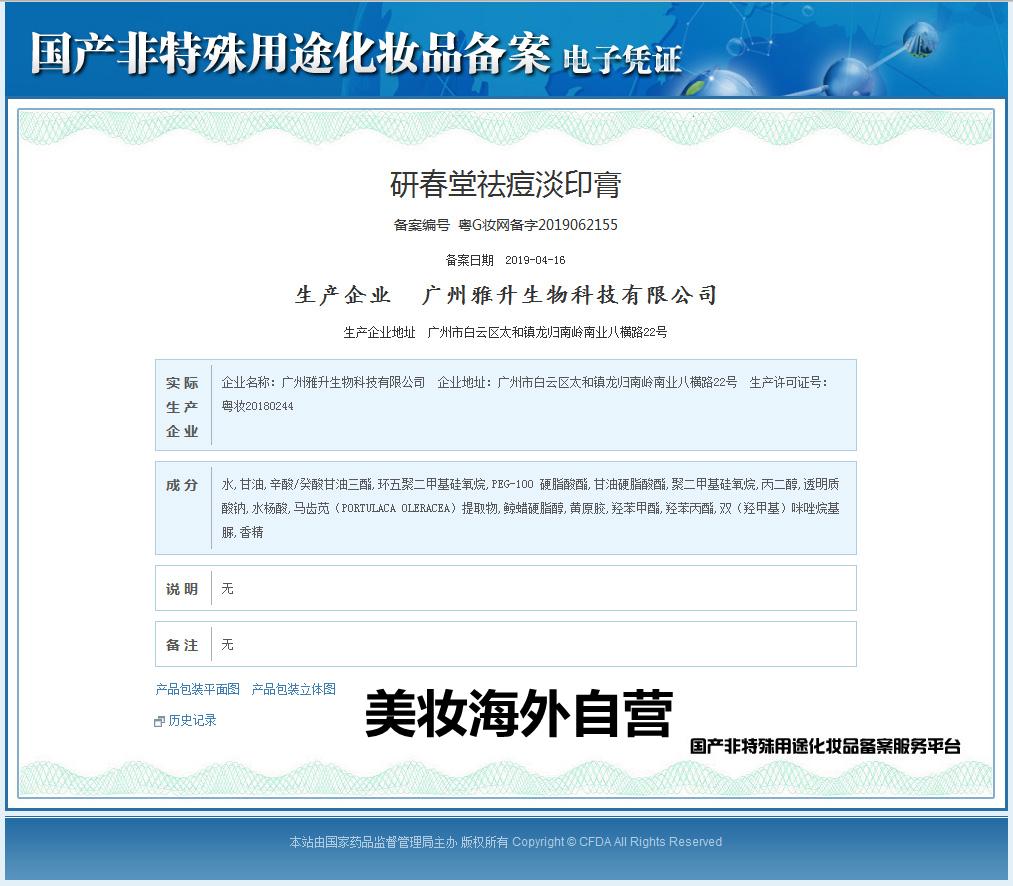This screenshot has height=886, width=1013.
Task: Click the 备案日期 label
Action: click(470, 260)
